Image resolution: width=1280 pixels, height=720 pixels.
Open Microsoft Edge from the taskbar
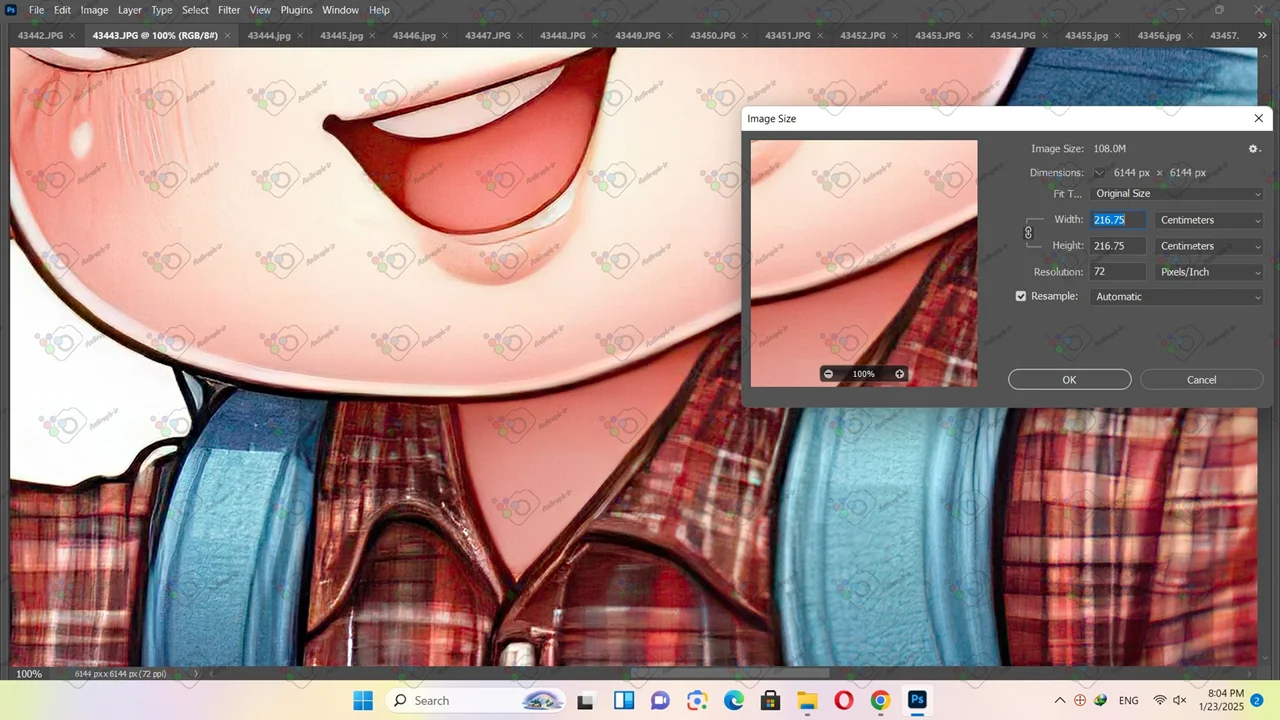pos(734,701)
